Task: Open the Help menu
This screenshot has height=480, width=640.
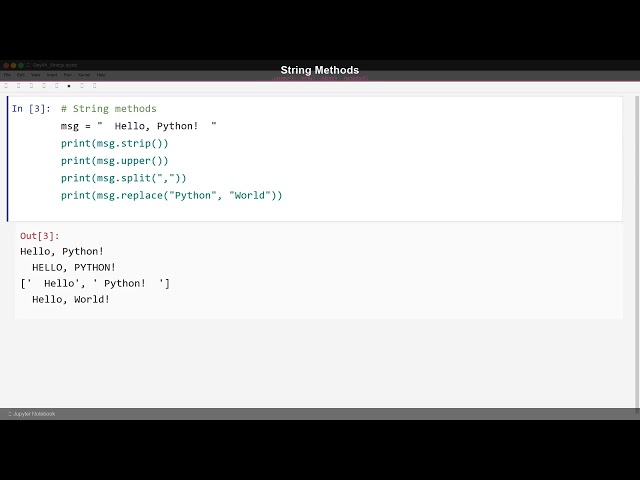Action: pyautogui.click(x=101, y=75)
